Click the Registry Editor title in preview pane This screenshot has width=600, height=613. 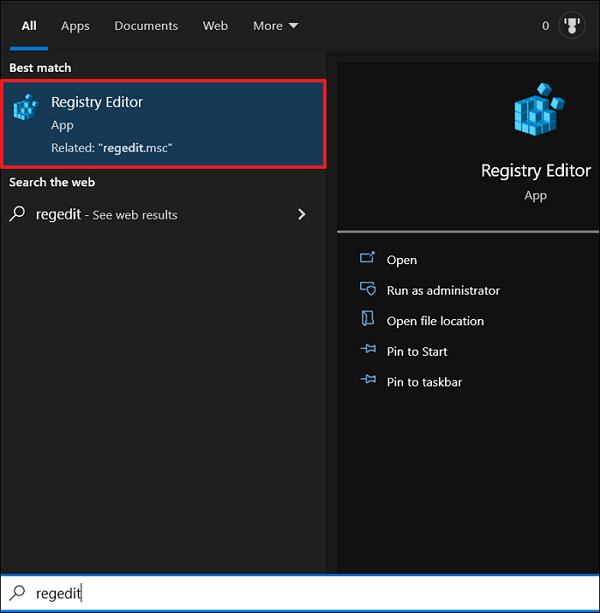(x=536, y=170)
